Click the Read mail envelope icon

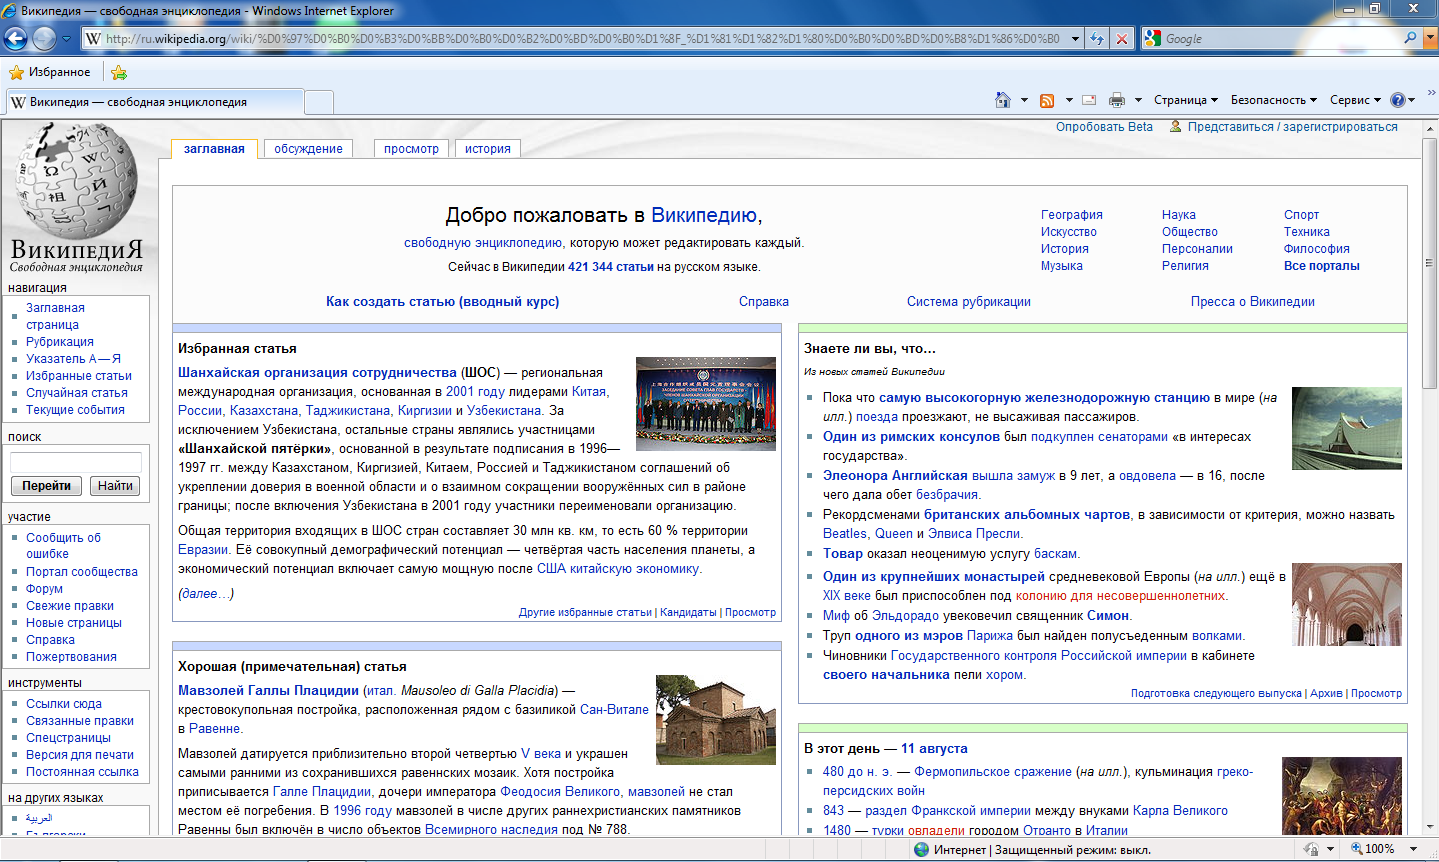1090,100
